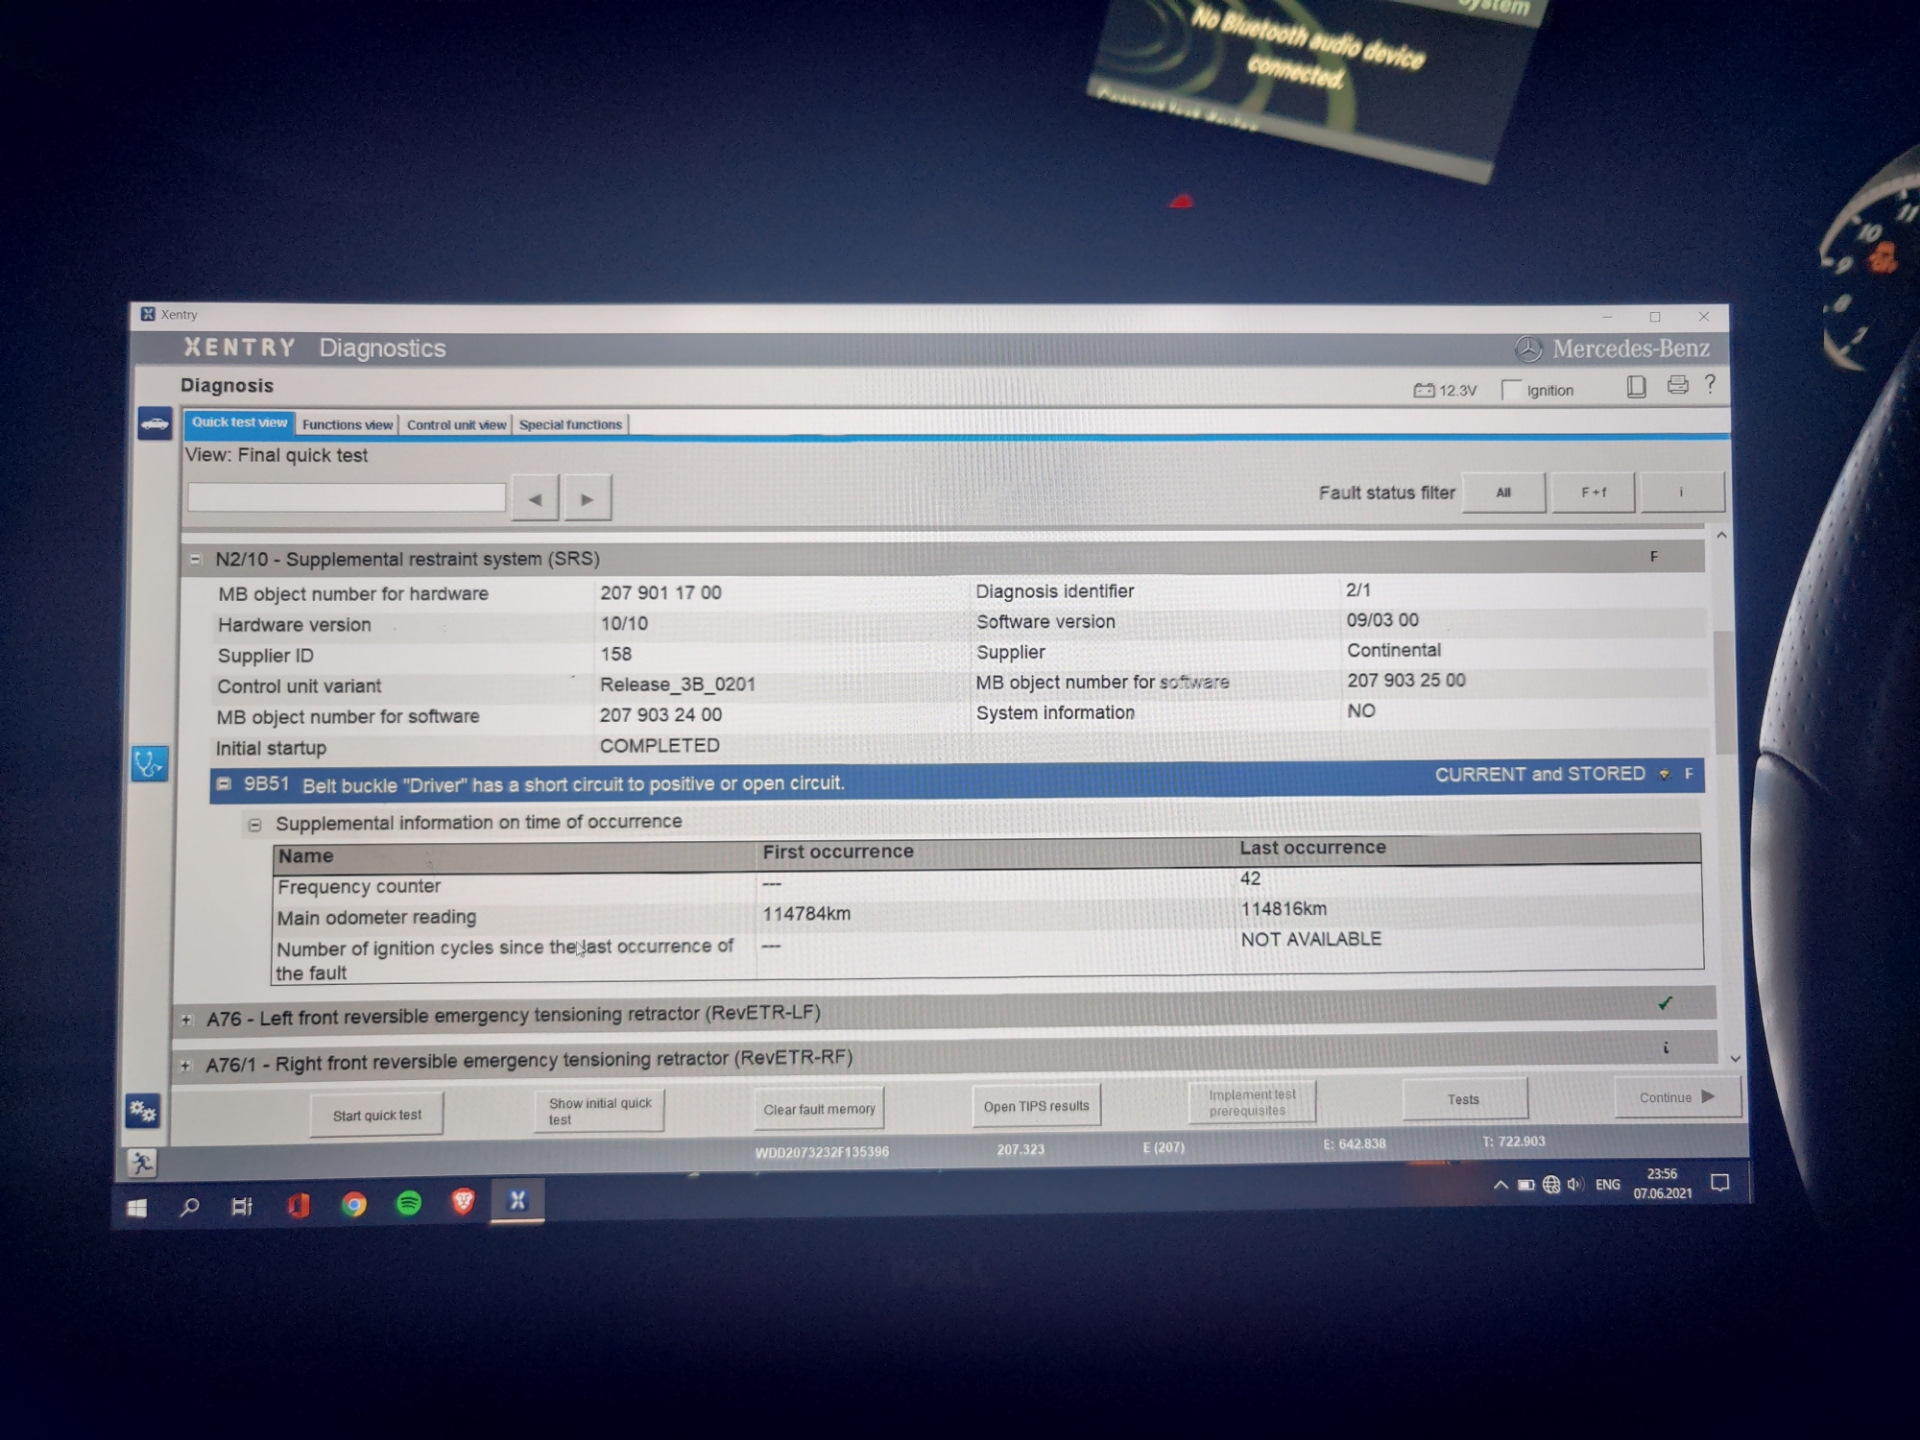
Task: Open the vehicle icon in left sidebar
Action: tap(155, 423)
